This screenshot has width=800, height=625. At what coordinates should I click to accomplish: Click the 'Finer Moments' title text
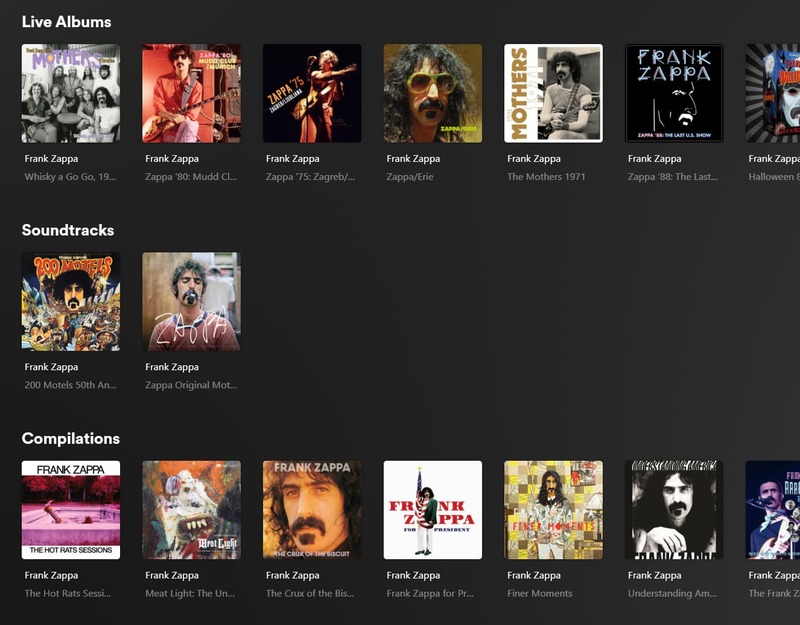540,593
